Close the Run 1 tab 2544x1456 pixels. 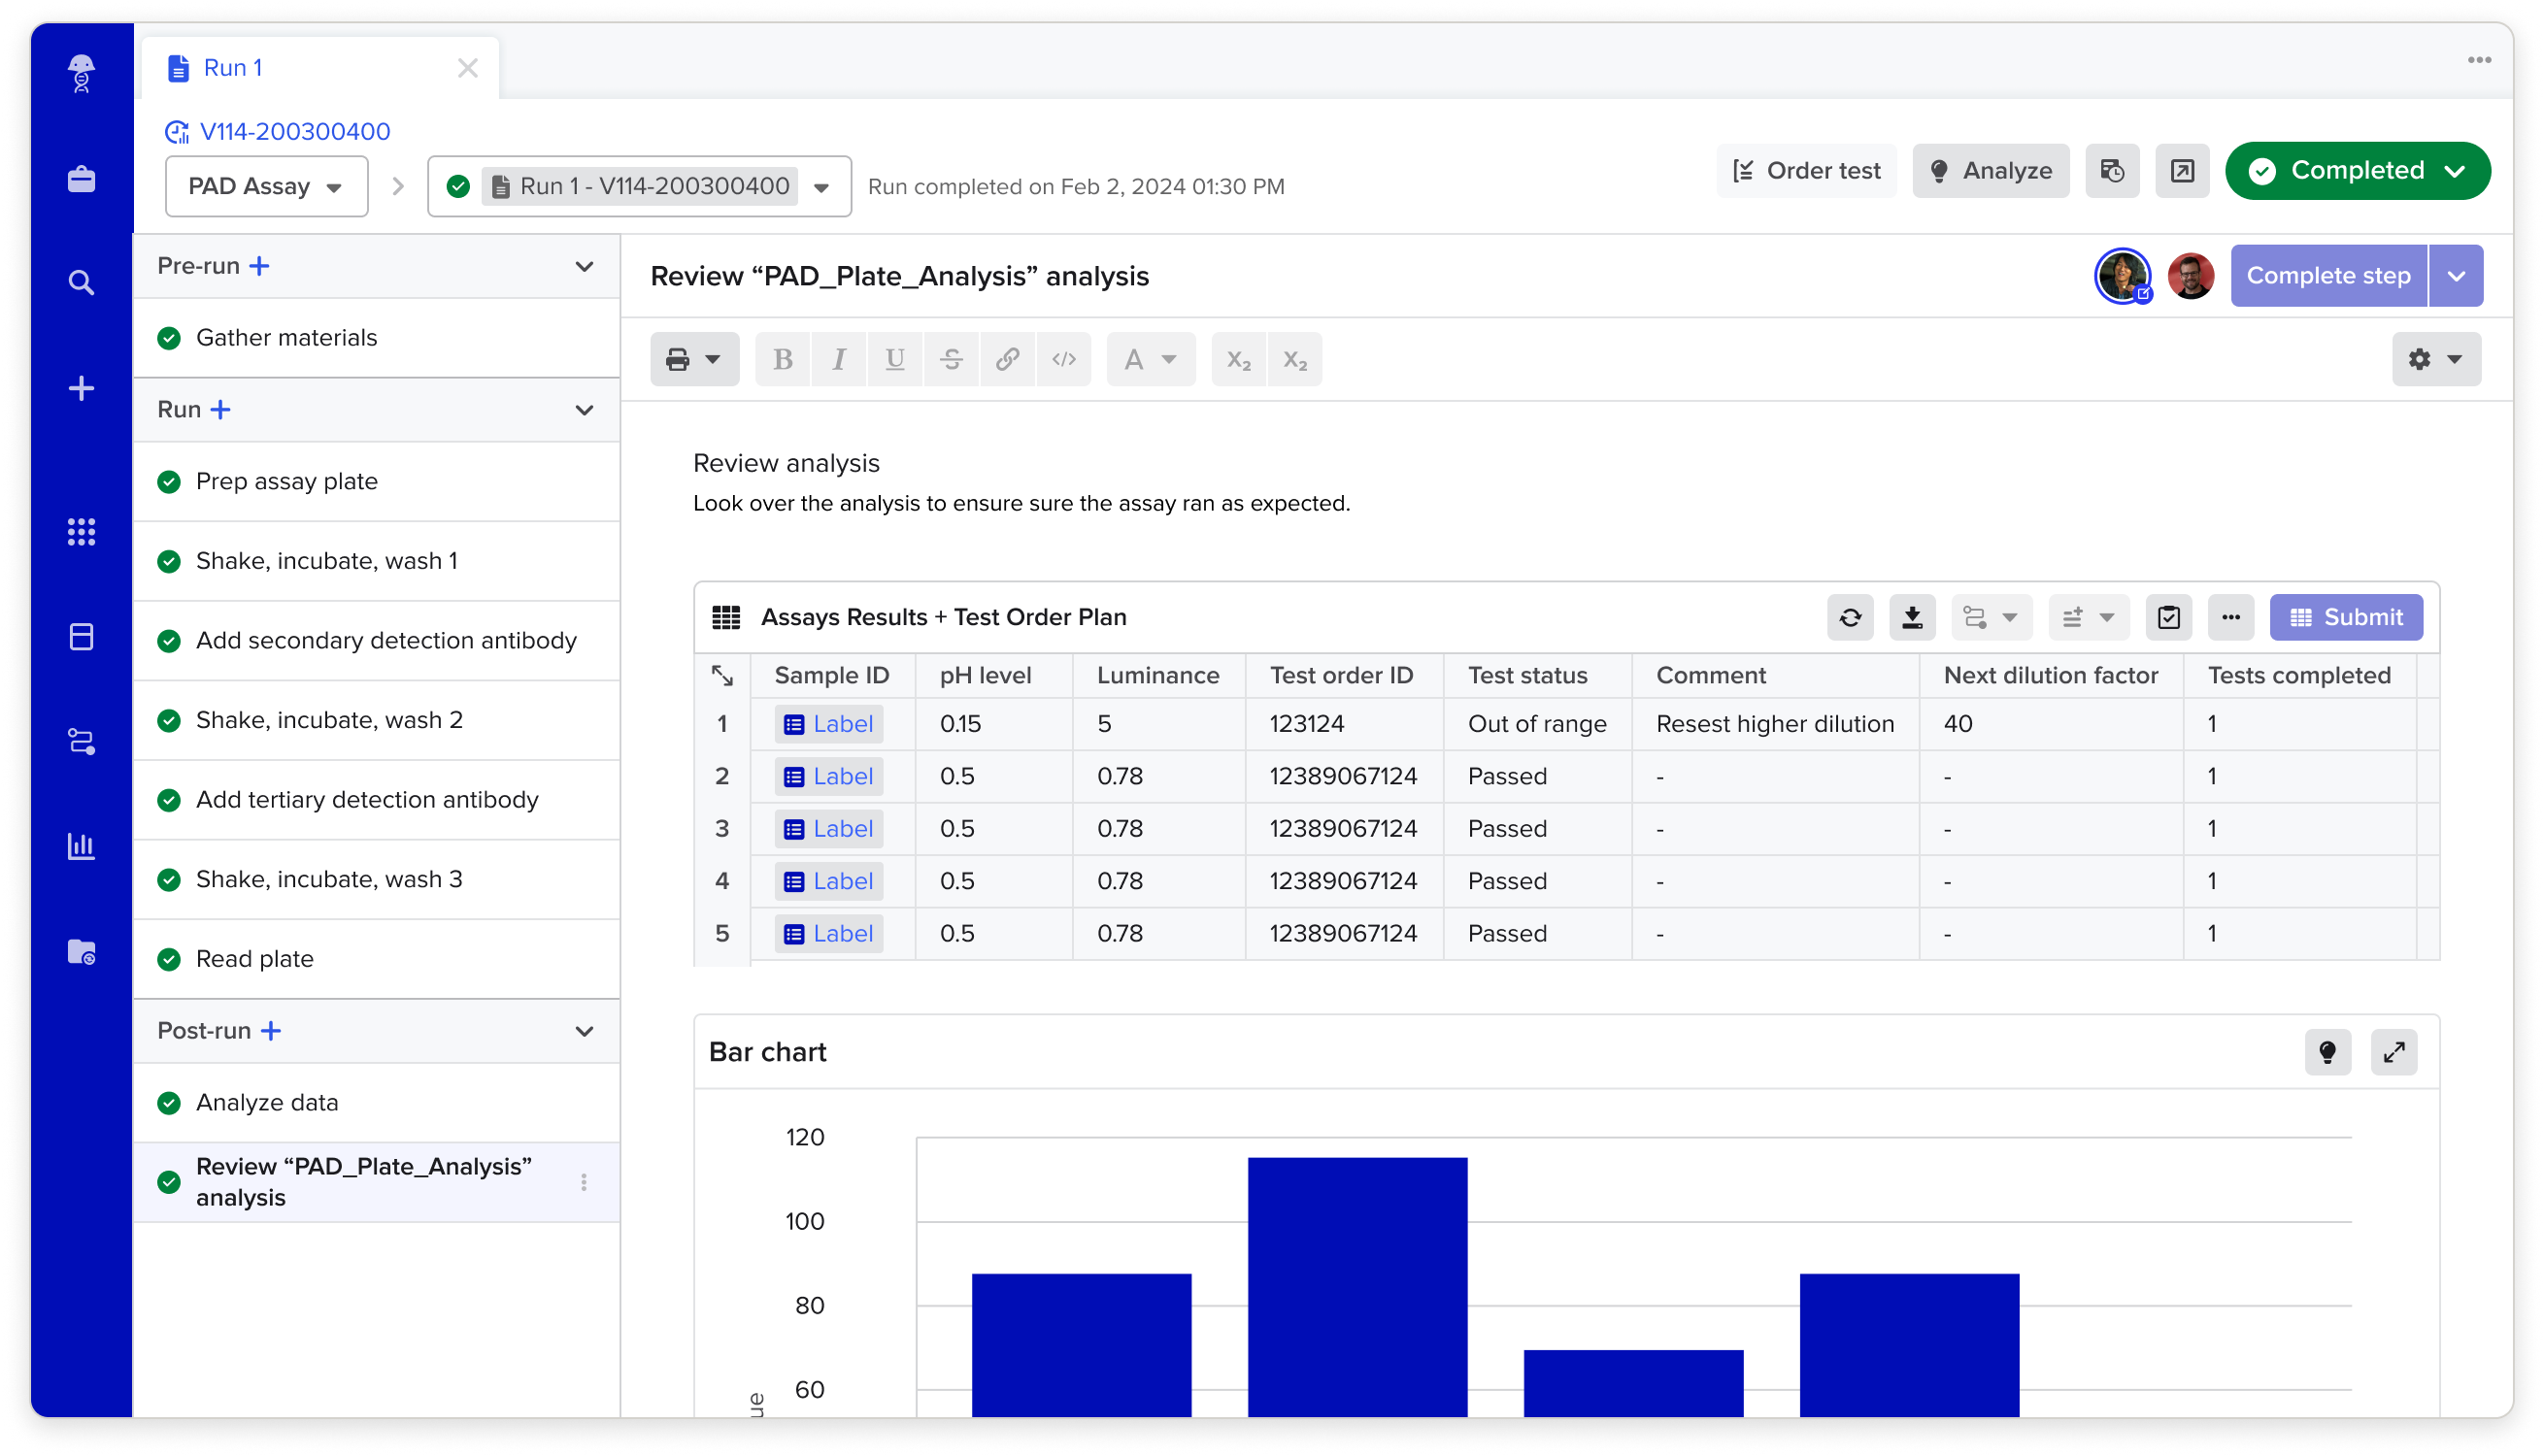point(467,68)
